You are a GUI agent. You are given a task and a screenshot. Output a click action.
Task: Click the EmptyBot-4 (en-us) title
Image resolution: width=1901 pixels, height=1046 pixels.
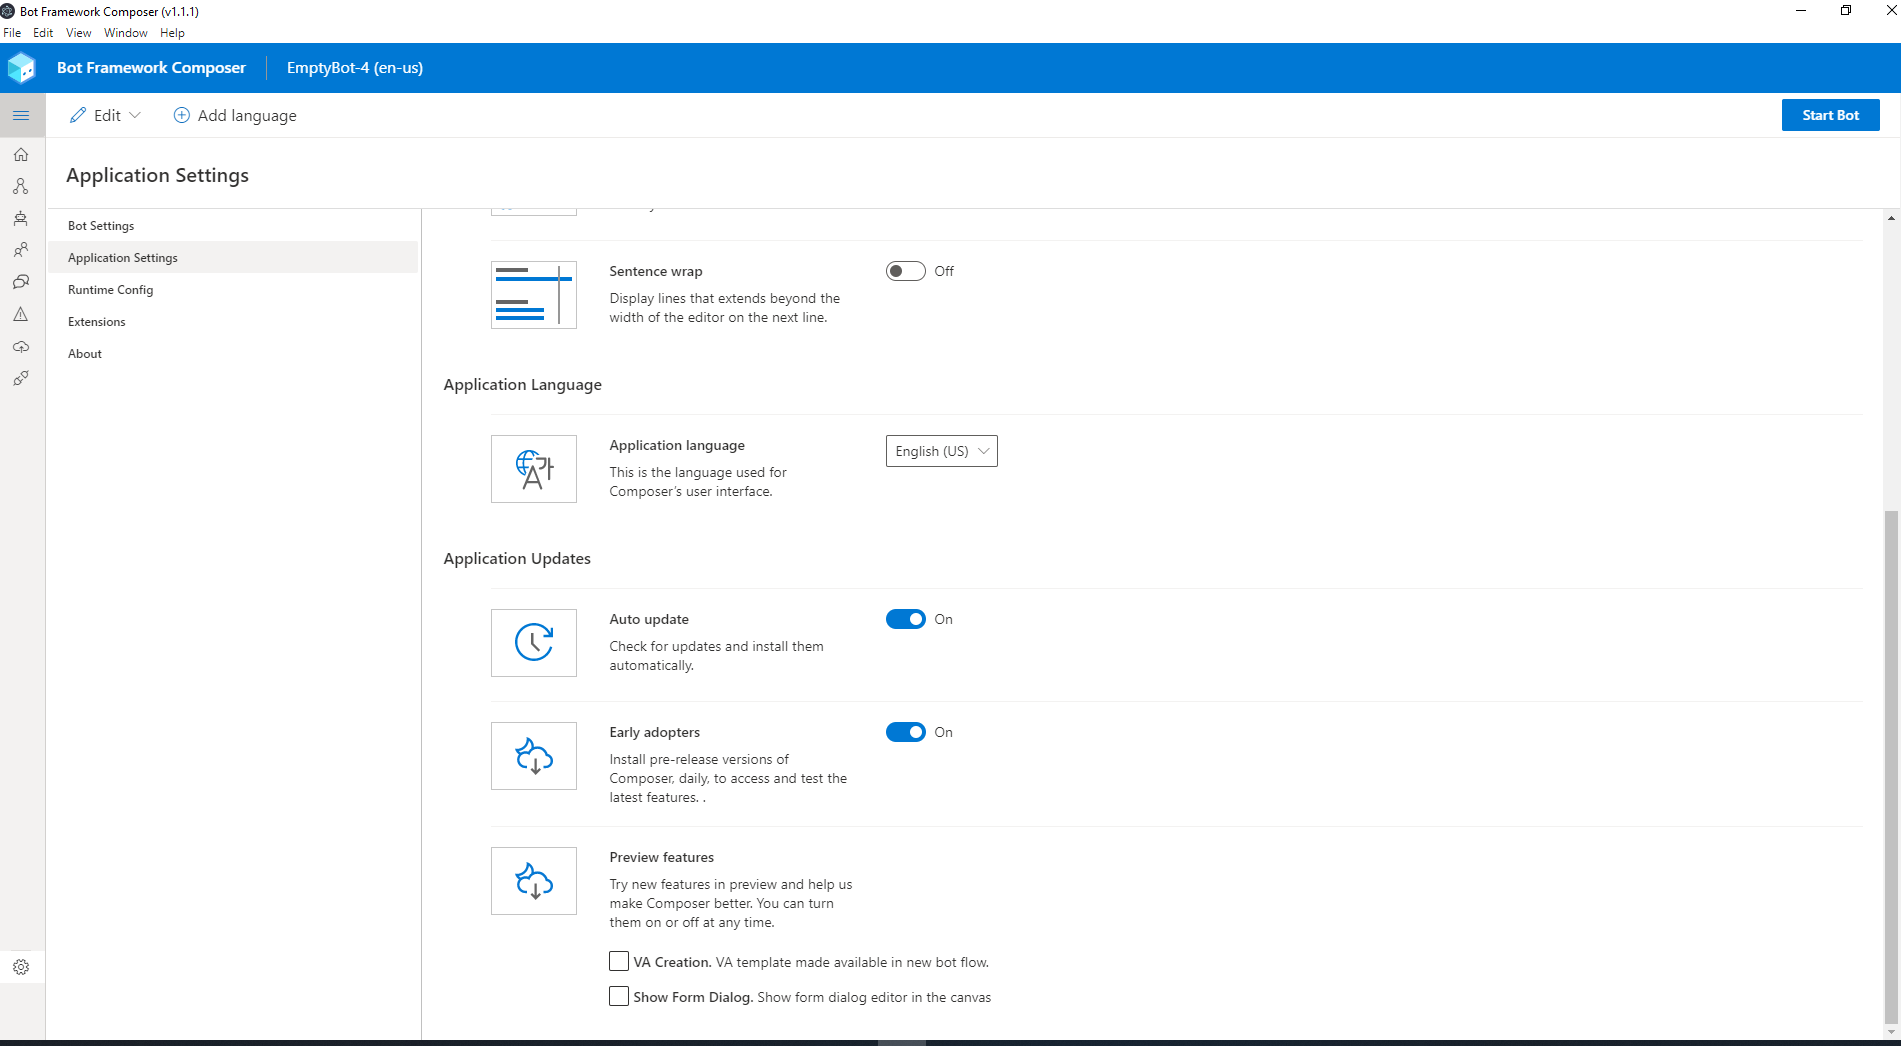point(355,68)
